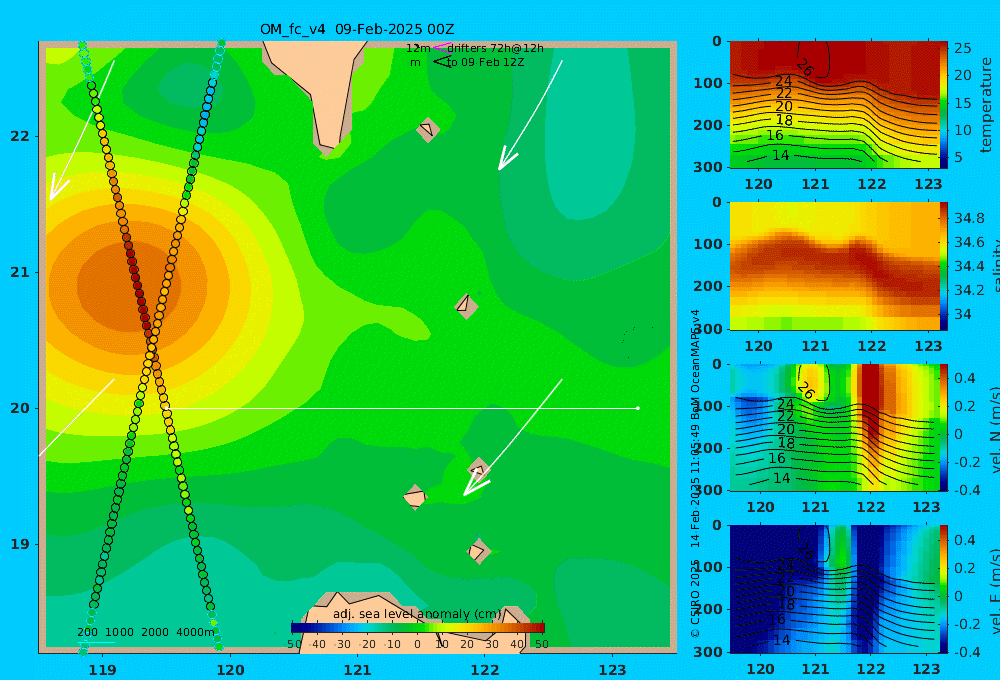Click the latitude label 19 on the main map
Screen dimensions: 1000x680
click(x=20, y=544)
